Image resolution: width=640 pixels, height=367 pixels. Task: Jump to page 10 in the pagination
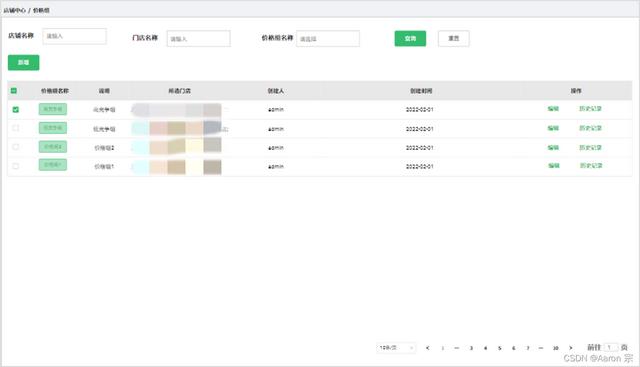pos(556,348)
